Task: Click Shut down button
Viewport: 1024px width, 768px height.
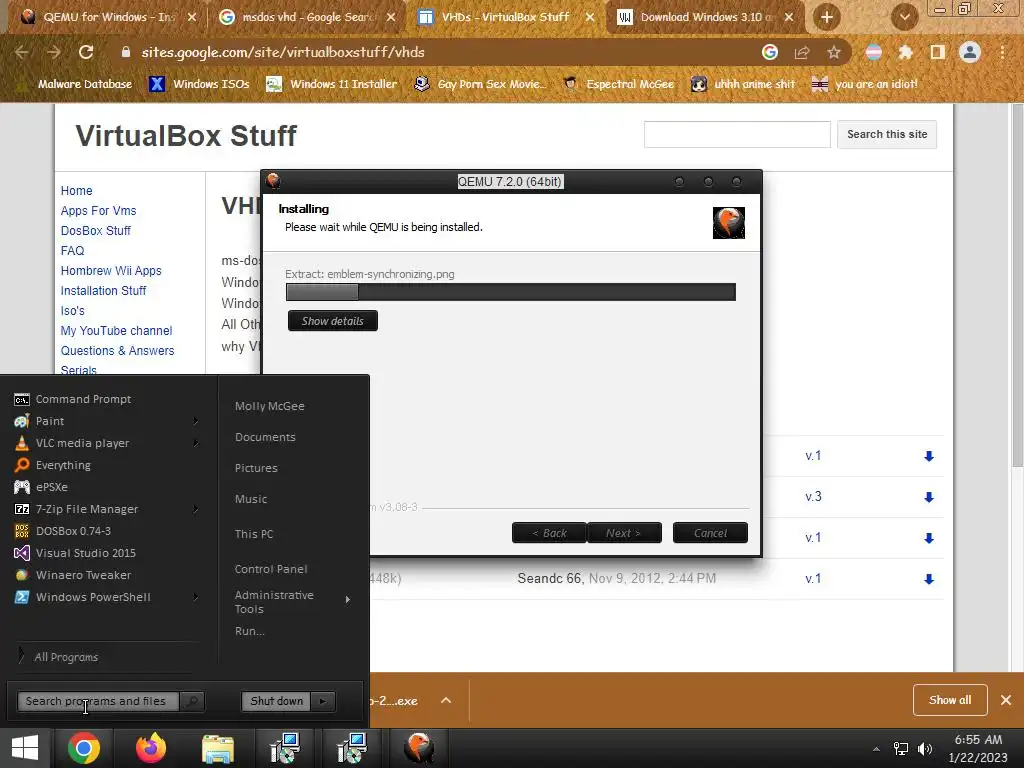Action: point(277,701)
